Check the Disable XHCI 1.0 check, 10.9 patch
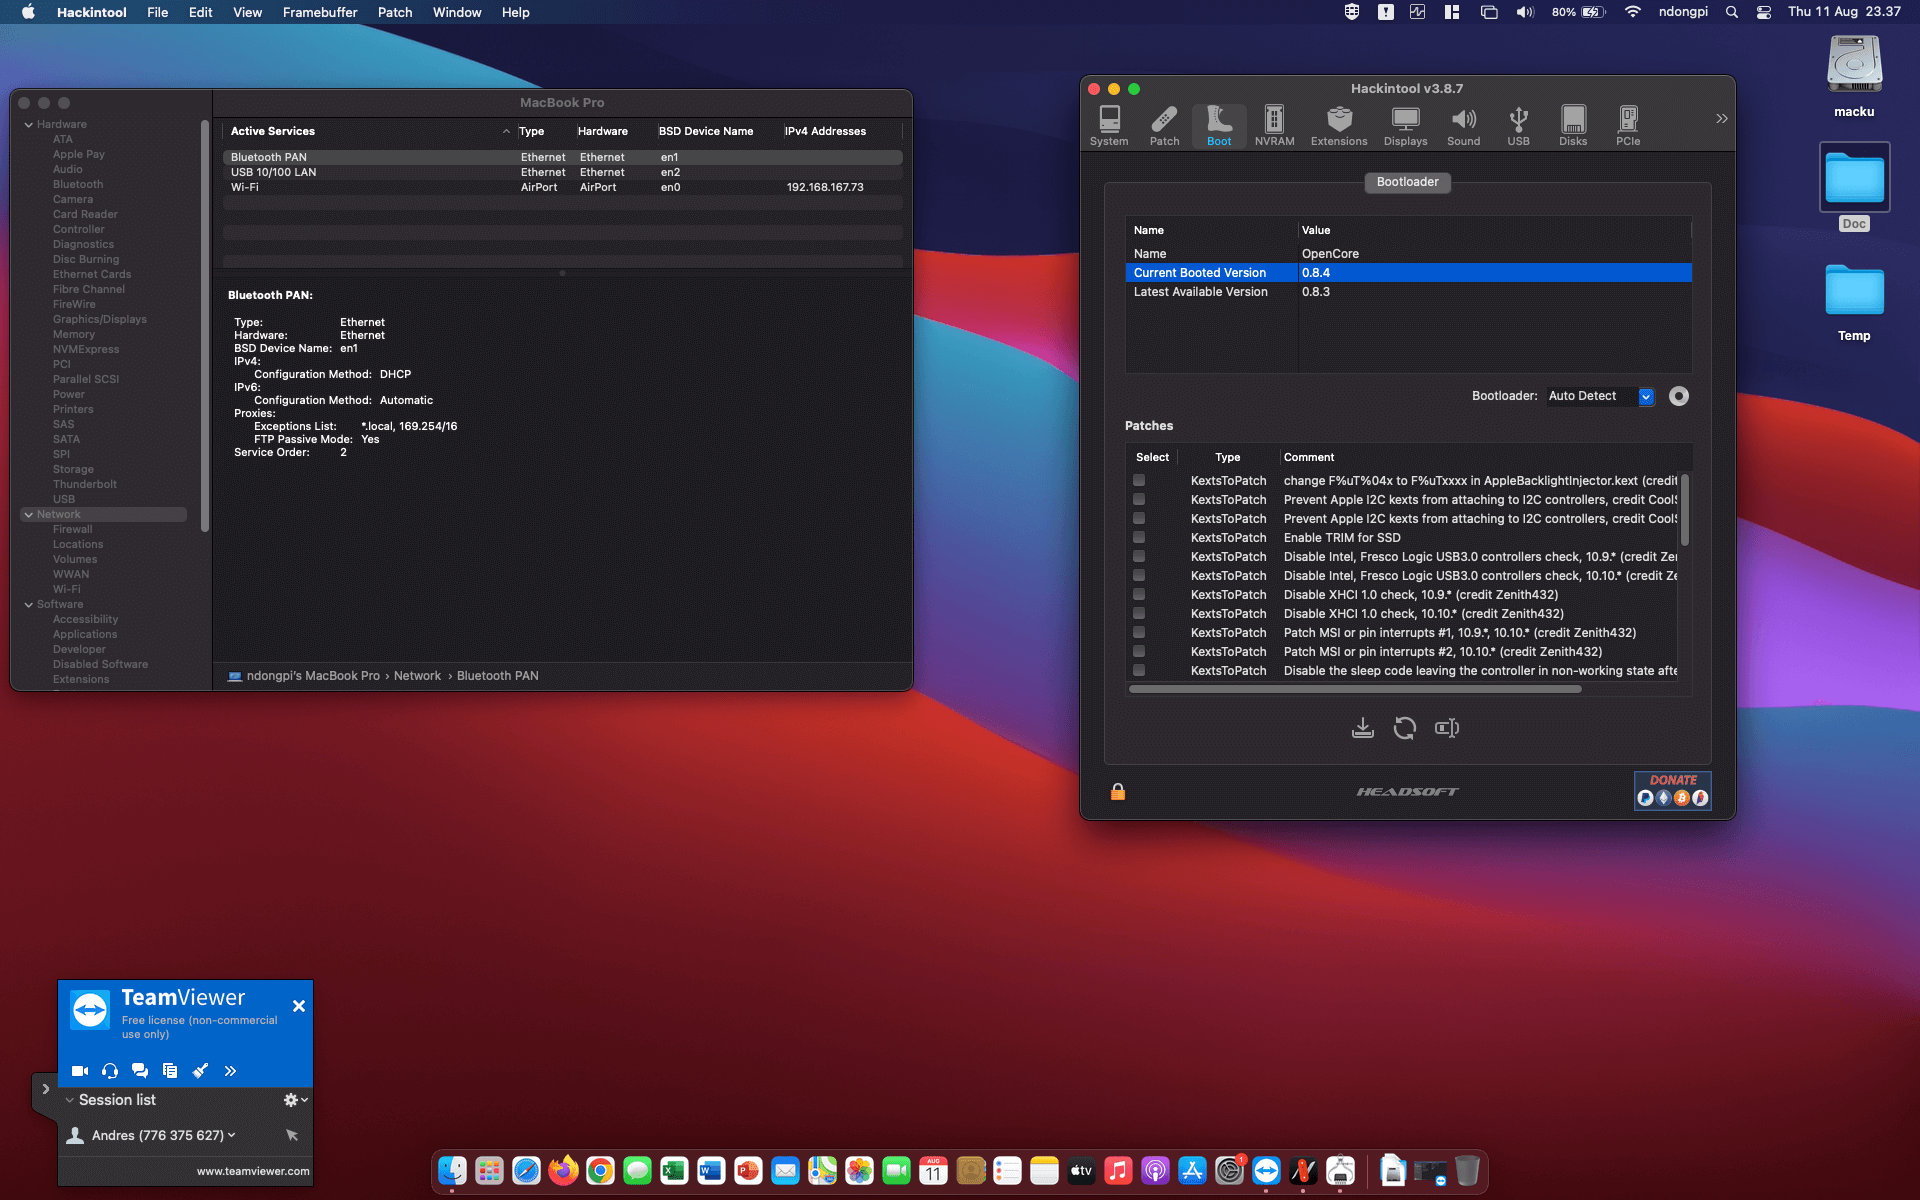1920x1200 pixels. point(1139,594)
